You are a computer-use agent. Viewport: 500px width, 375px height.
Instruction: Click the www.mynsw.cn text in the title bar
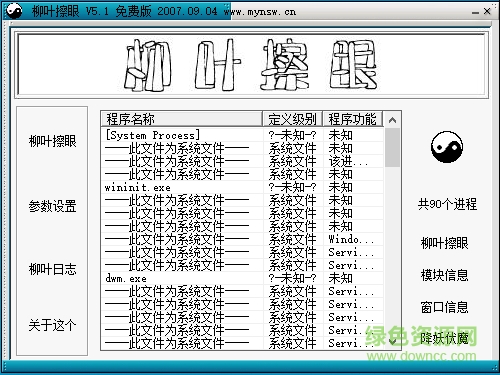pyautogui.click(x=260, y=12)
